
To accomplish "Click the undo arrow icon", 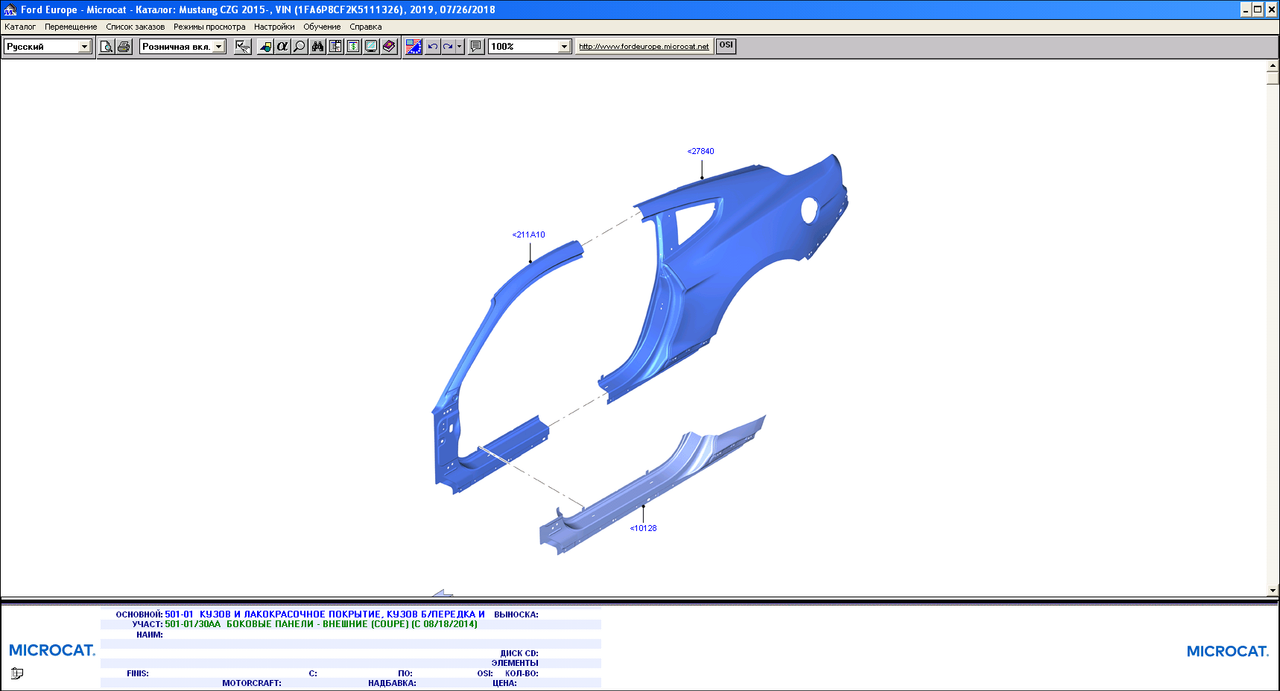I will [433, 46].
